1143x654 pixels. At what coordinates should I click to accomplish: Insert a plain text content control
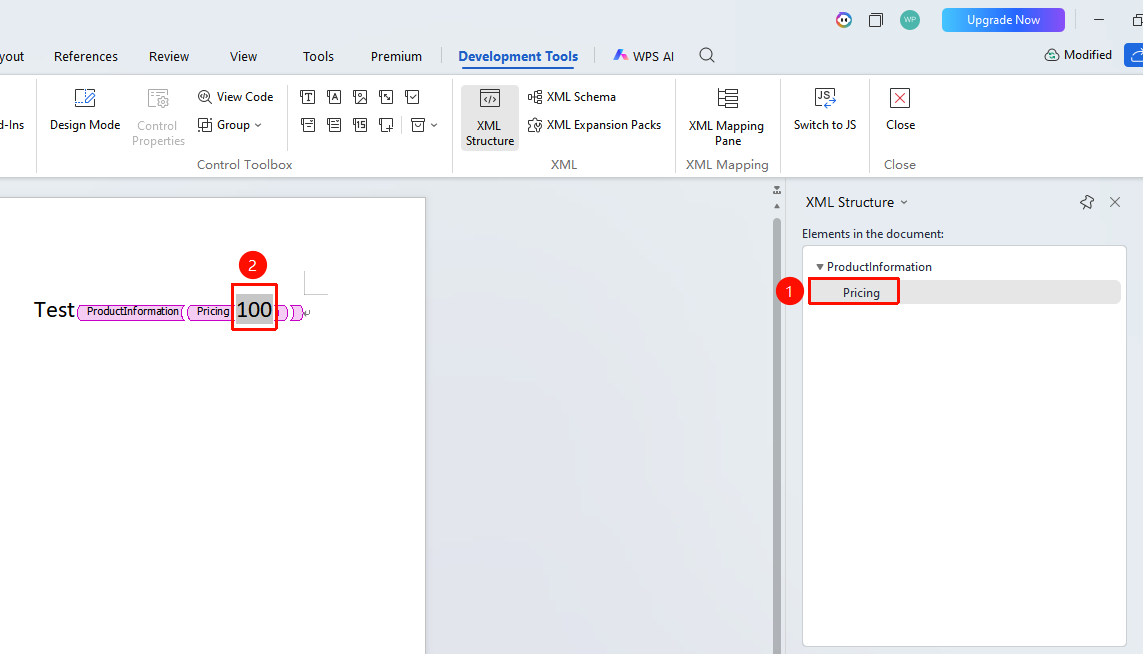(x=334, y=97)
